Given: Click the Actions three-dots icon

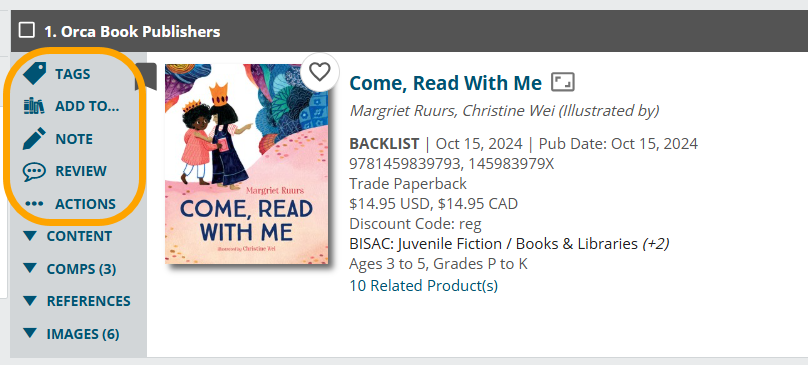Looking at the screenshot, I should point(35,204).
